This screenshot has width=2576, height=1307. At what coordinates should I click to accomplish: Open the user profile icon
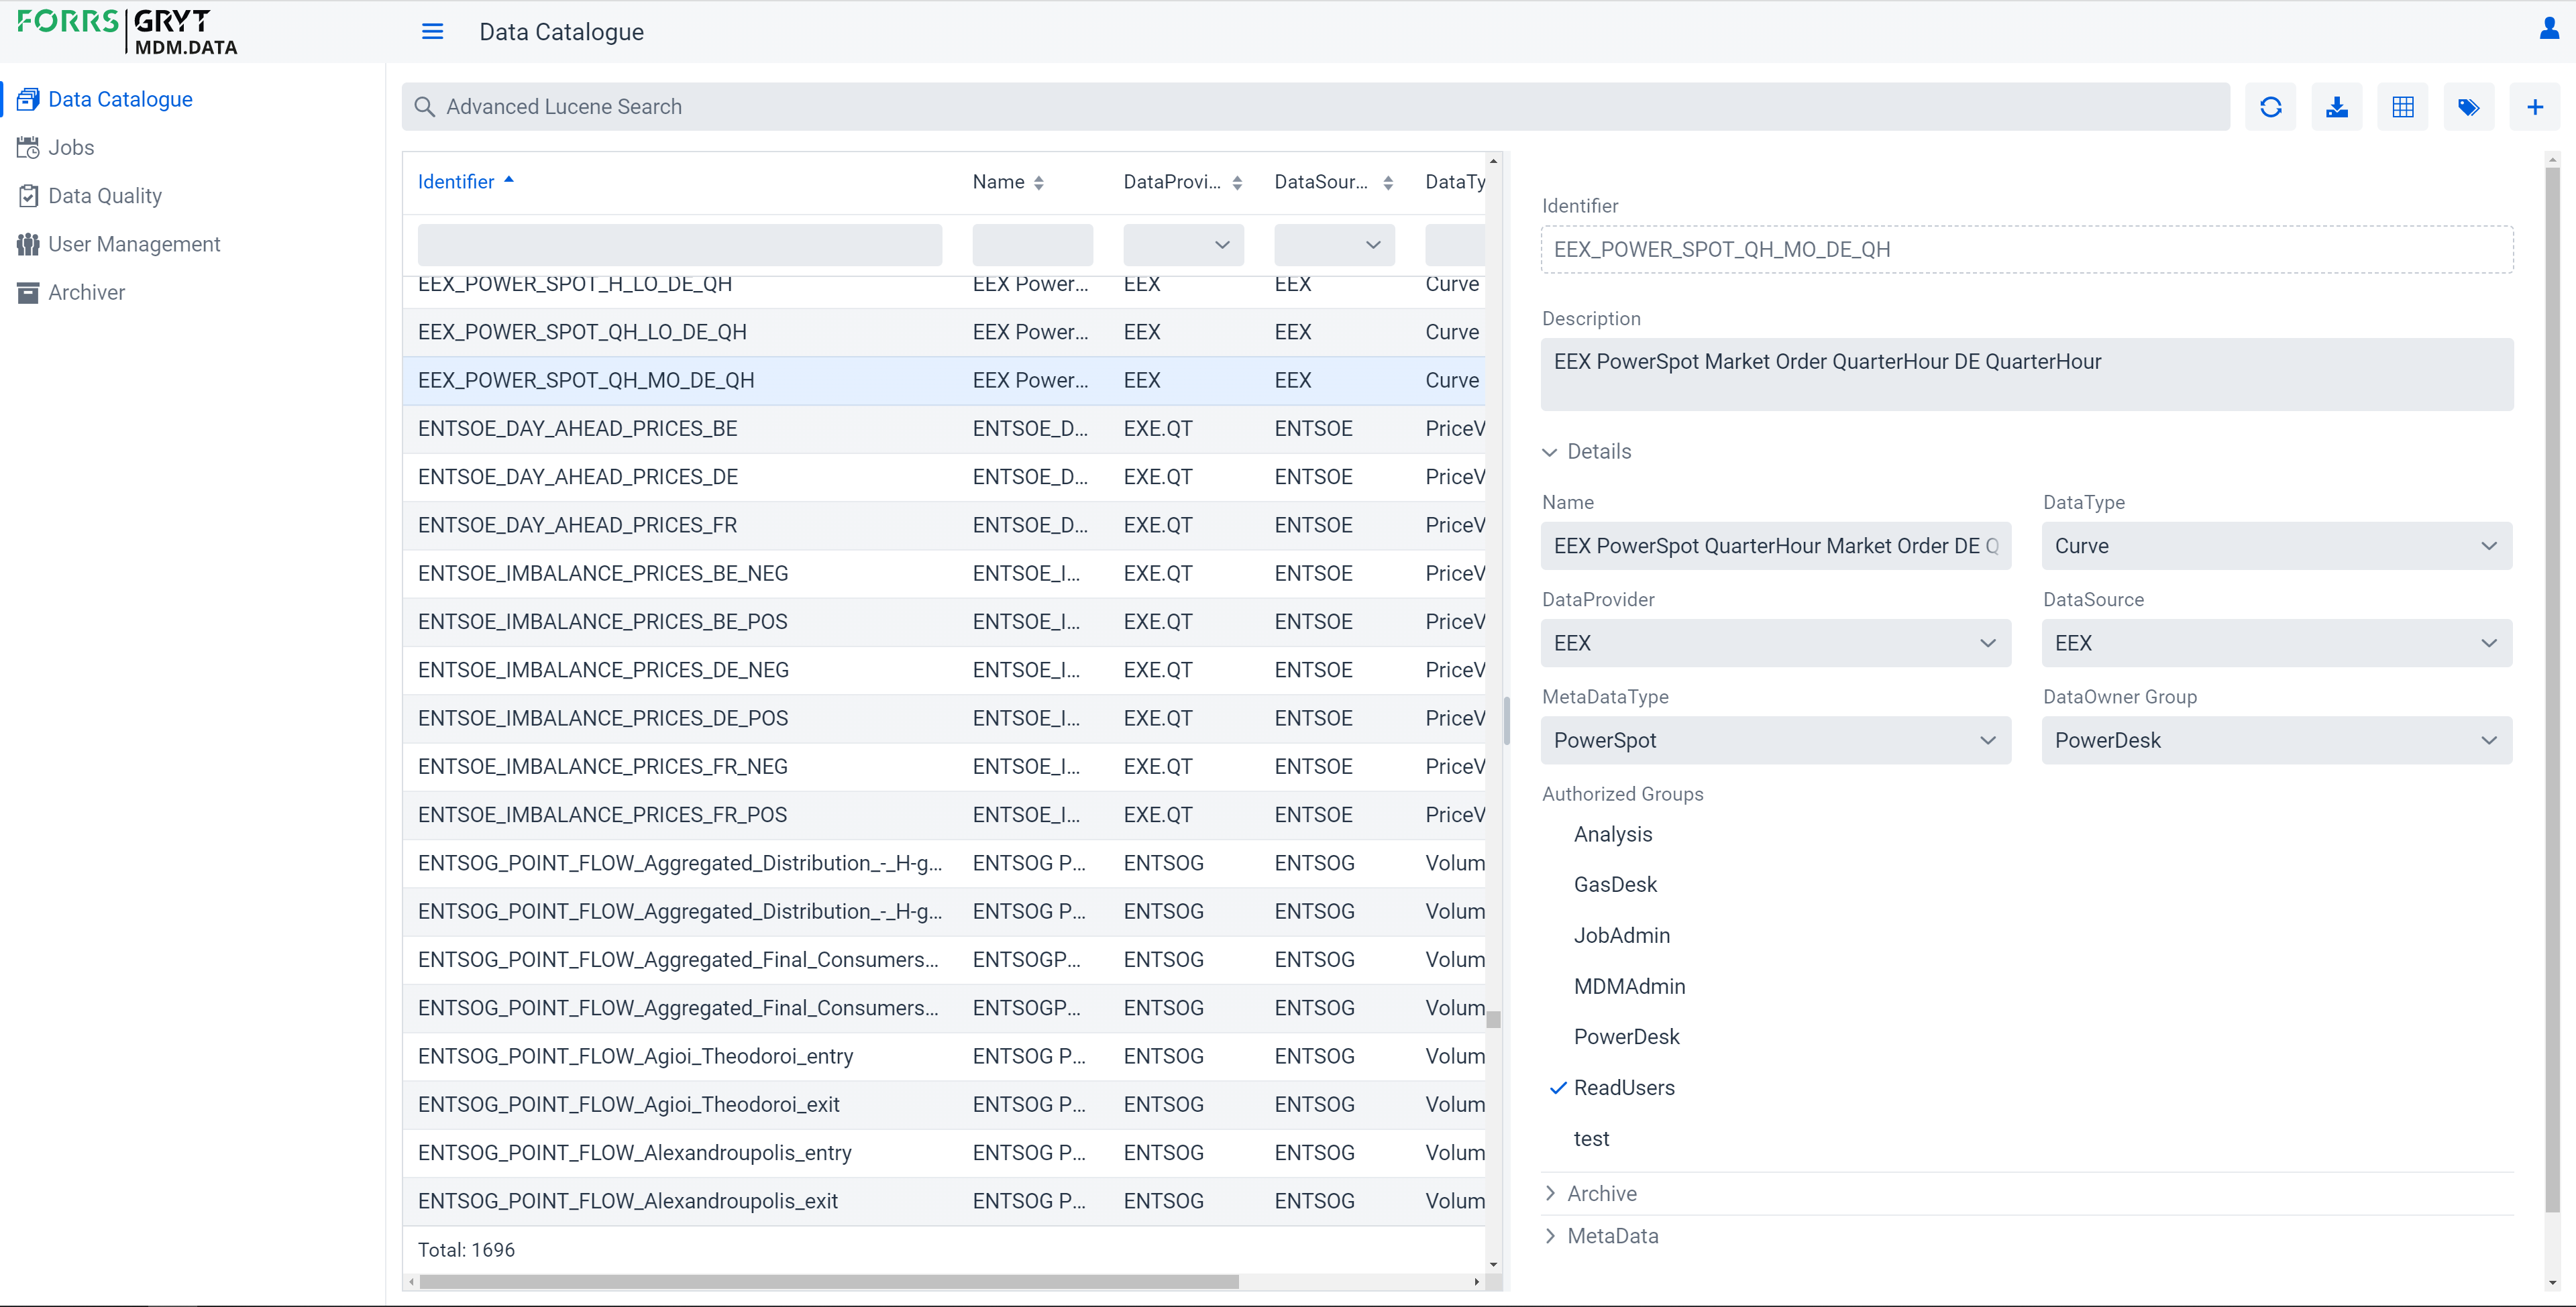tap(2549, 29)
